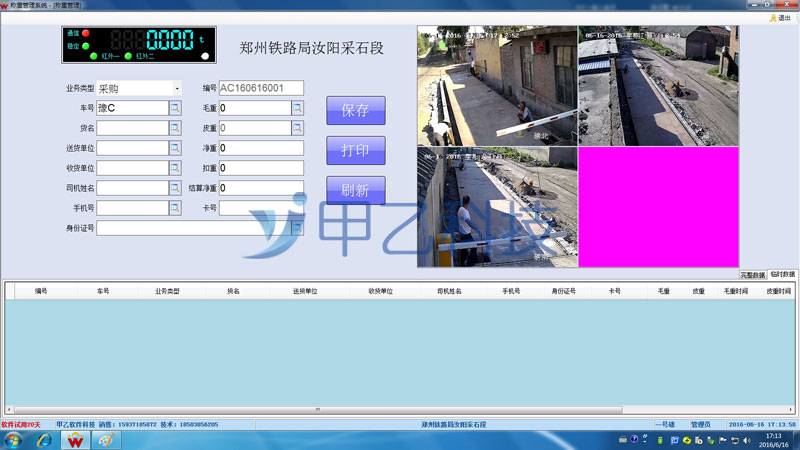This screenshot has width=800, height=450.
Task: Click the read icon beside 皮重 field
Action: click(297, 128)
